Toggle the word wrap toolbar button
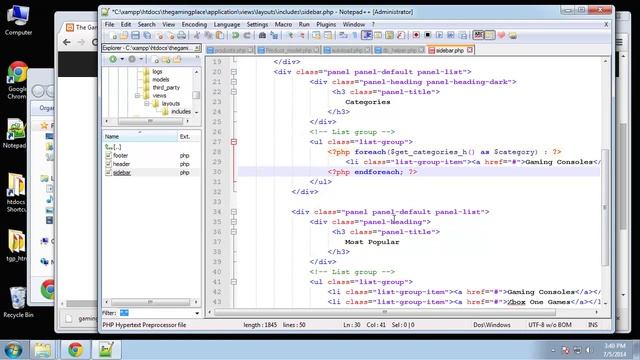The width and height of the screenshot is (640, 360). coord(342,36)
